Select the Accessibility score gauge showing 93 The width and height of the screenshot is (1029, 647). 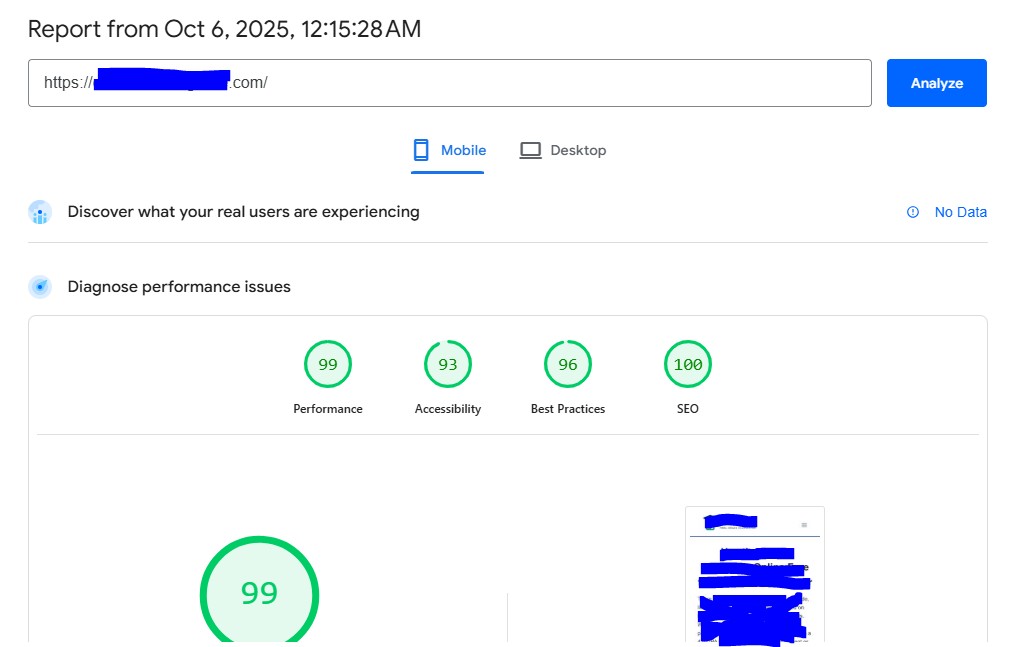click(x=448, y=365)
